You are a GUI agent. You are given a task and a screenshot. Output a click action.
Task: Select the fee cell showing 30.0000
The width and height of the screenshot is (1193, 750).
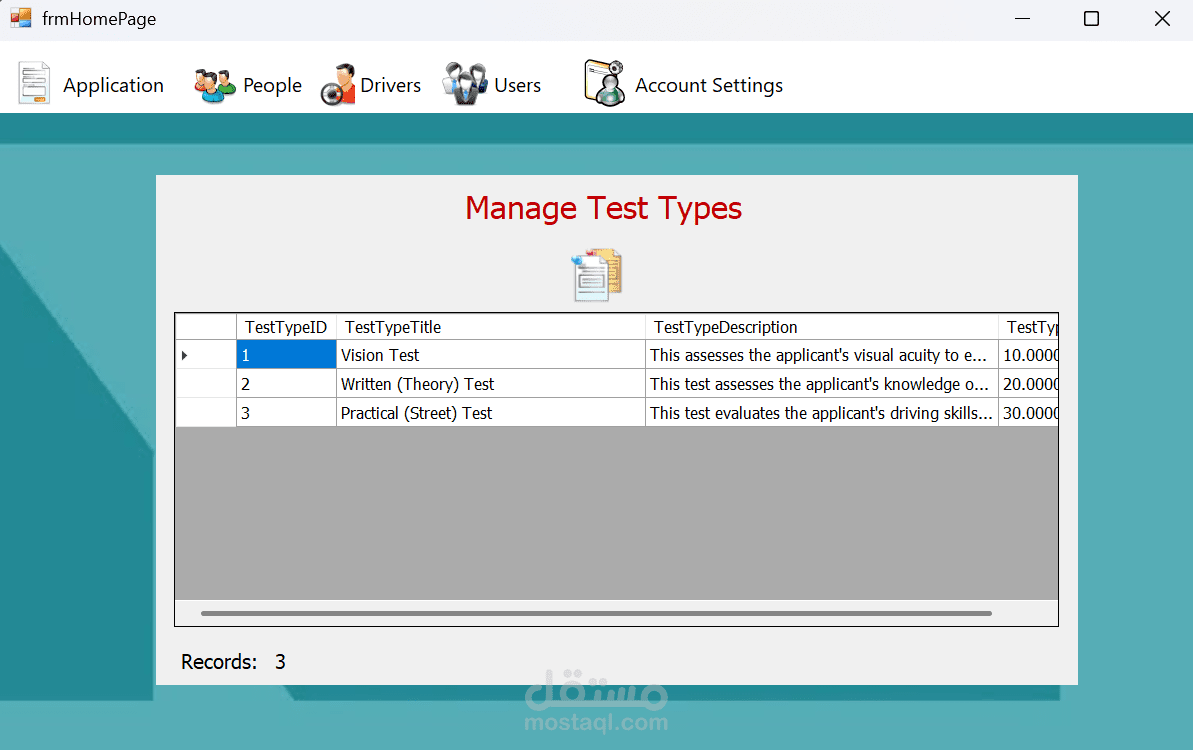(x=1029, y=413)
